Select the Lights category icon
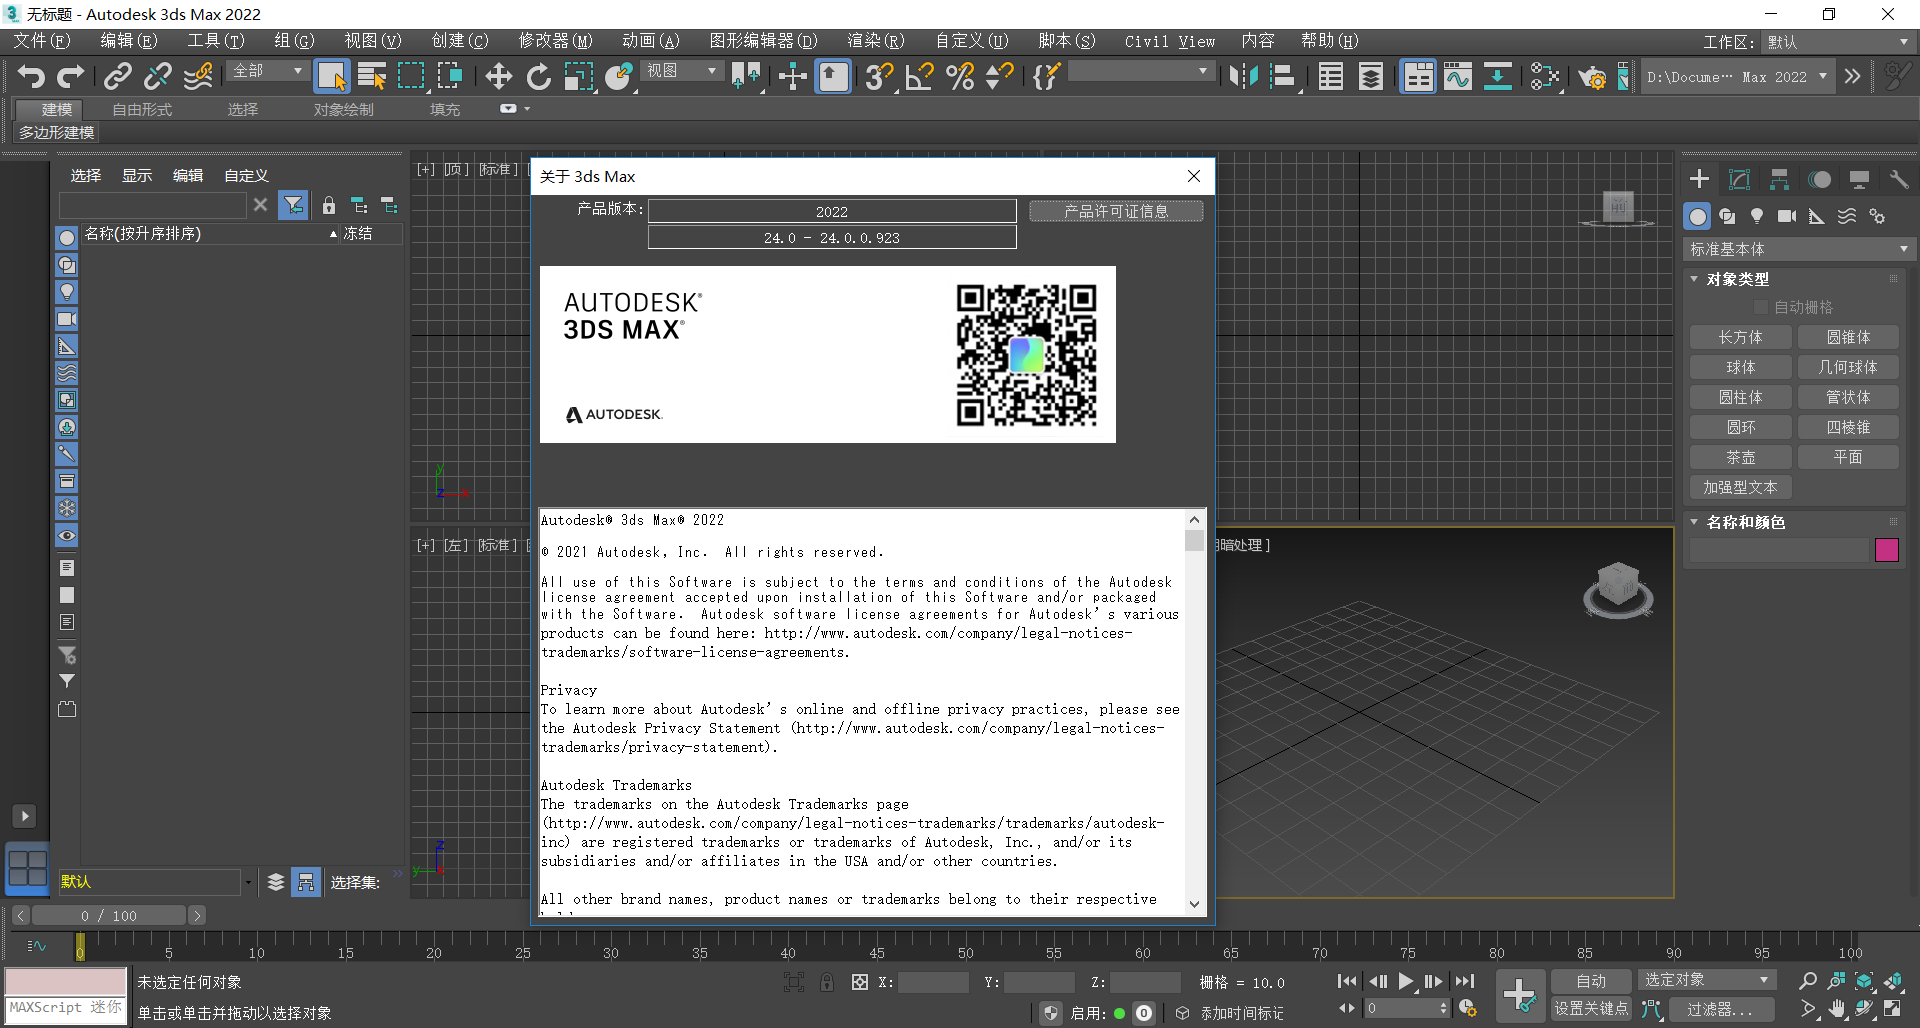The height and width of the screenshot is (1028, 1920). (x=1757, y=216)
